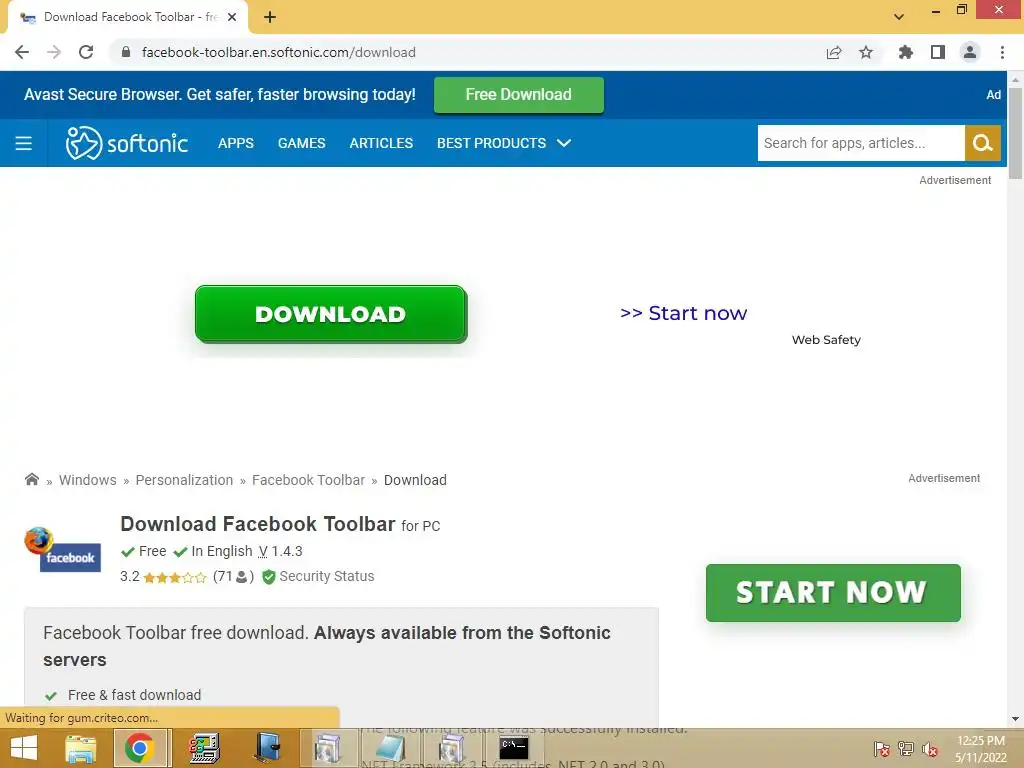
Task: Click the Facebook Toolbar app icon
Action: pos(63,550)
